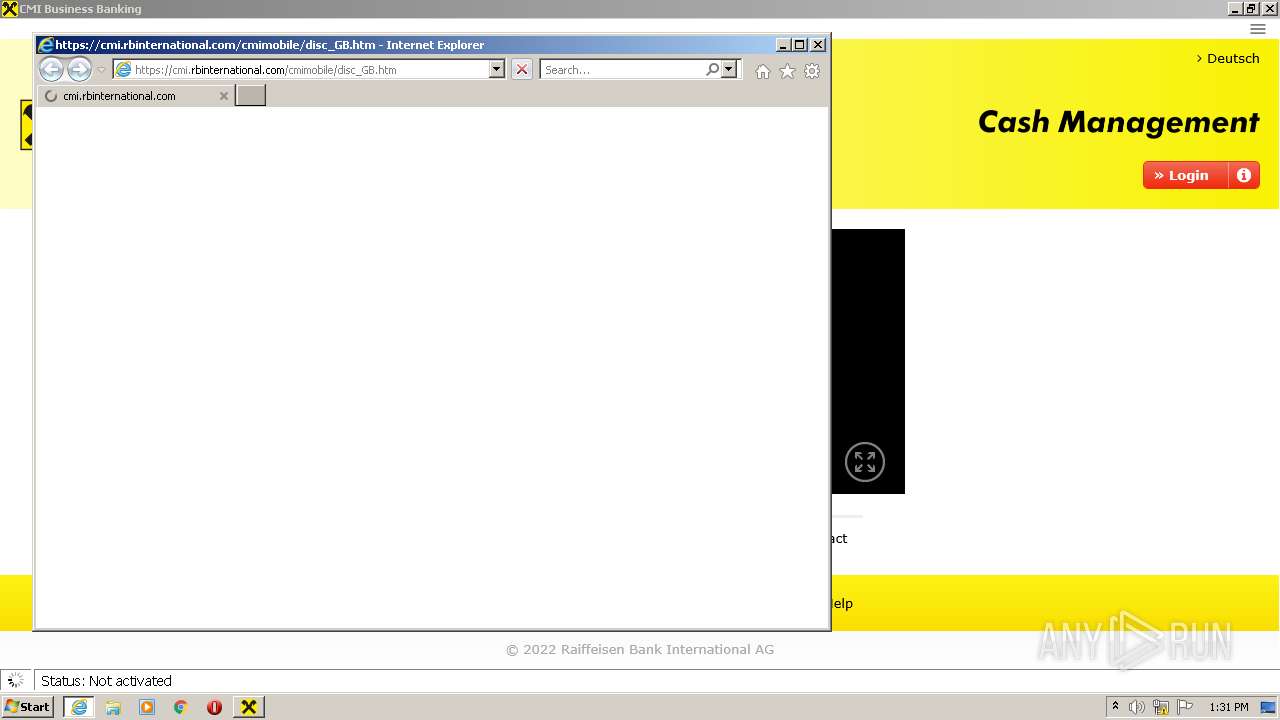1280x720 pixels.
Task: Open Internet Explorer from the taskbar
Action: pyautogui.click(x=79, y=707)
